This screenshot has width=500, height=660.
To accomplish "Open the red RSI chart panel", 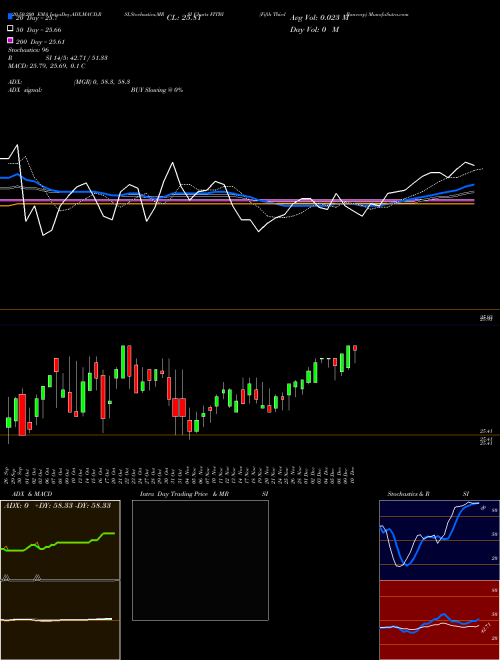I will tap(439, 620).
